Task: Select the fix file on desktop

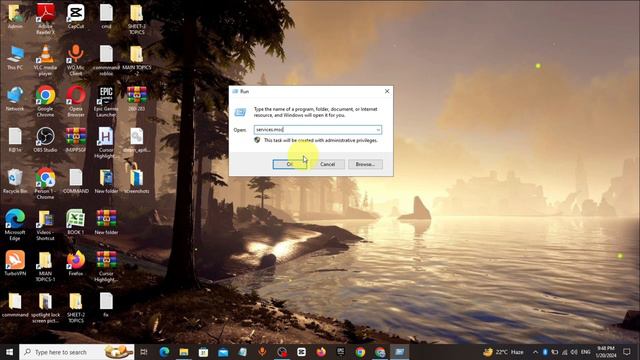Action: 106,305
